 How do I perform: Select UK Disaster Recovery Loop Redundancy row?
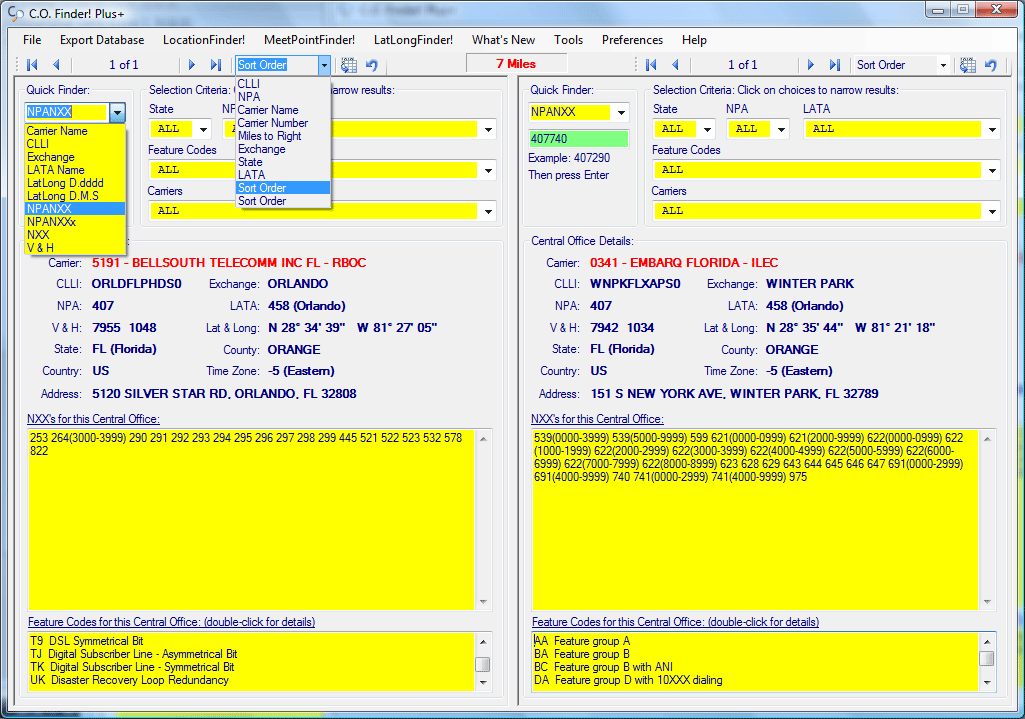pos(129,680)
